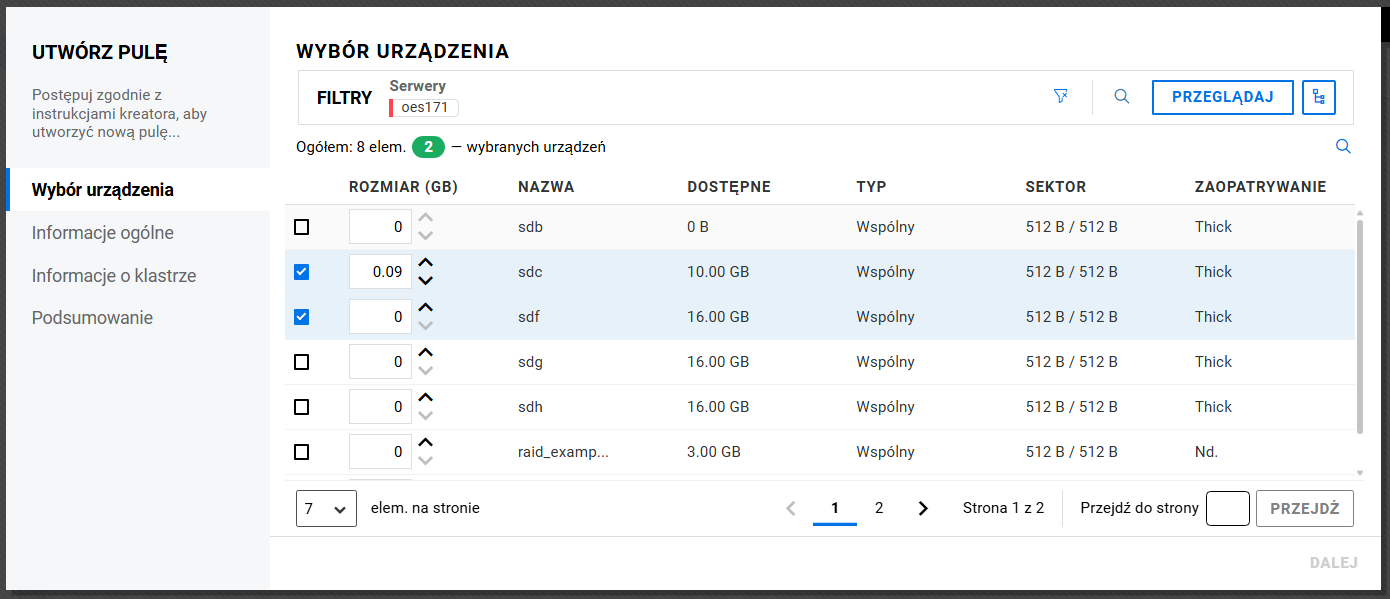The width and height of the screenshot is (1390, 599).
Task: Decrease size for sdc with down arrow
Action: [x=426, y=281]
